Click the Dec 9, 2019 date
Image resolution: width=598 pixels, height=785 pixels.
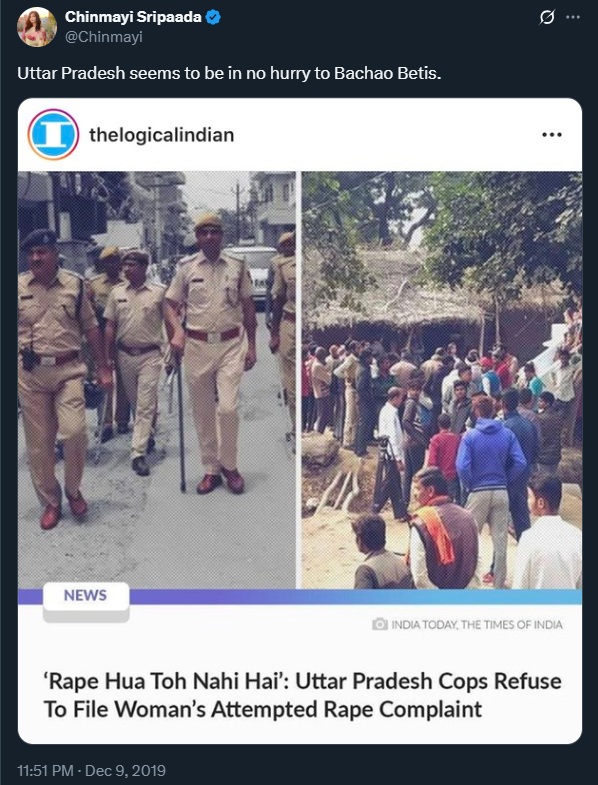pos(125,770)
